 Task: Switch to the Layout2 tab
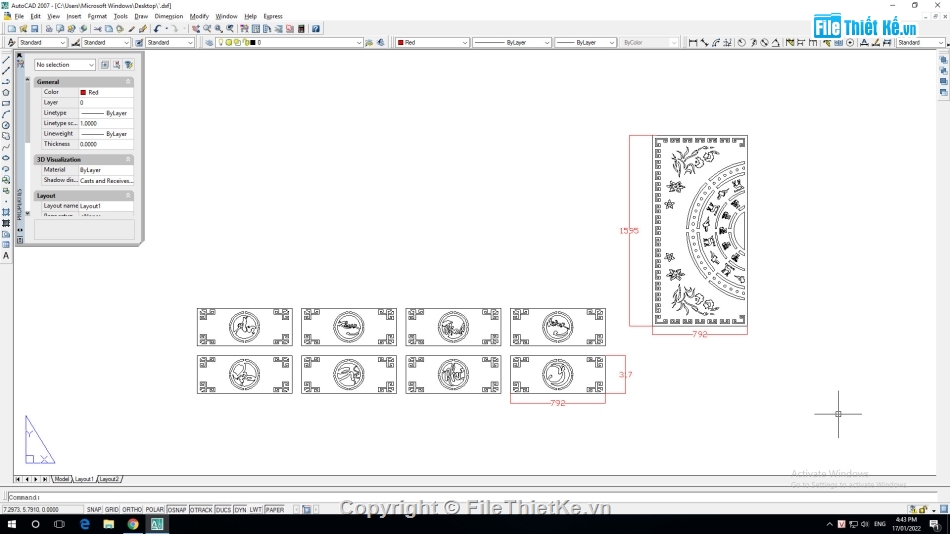click(109, 479)
